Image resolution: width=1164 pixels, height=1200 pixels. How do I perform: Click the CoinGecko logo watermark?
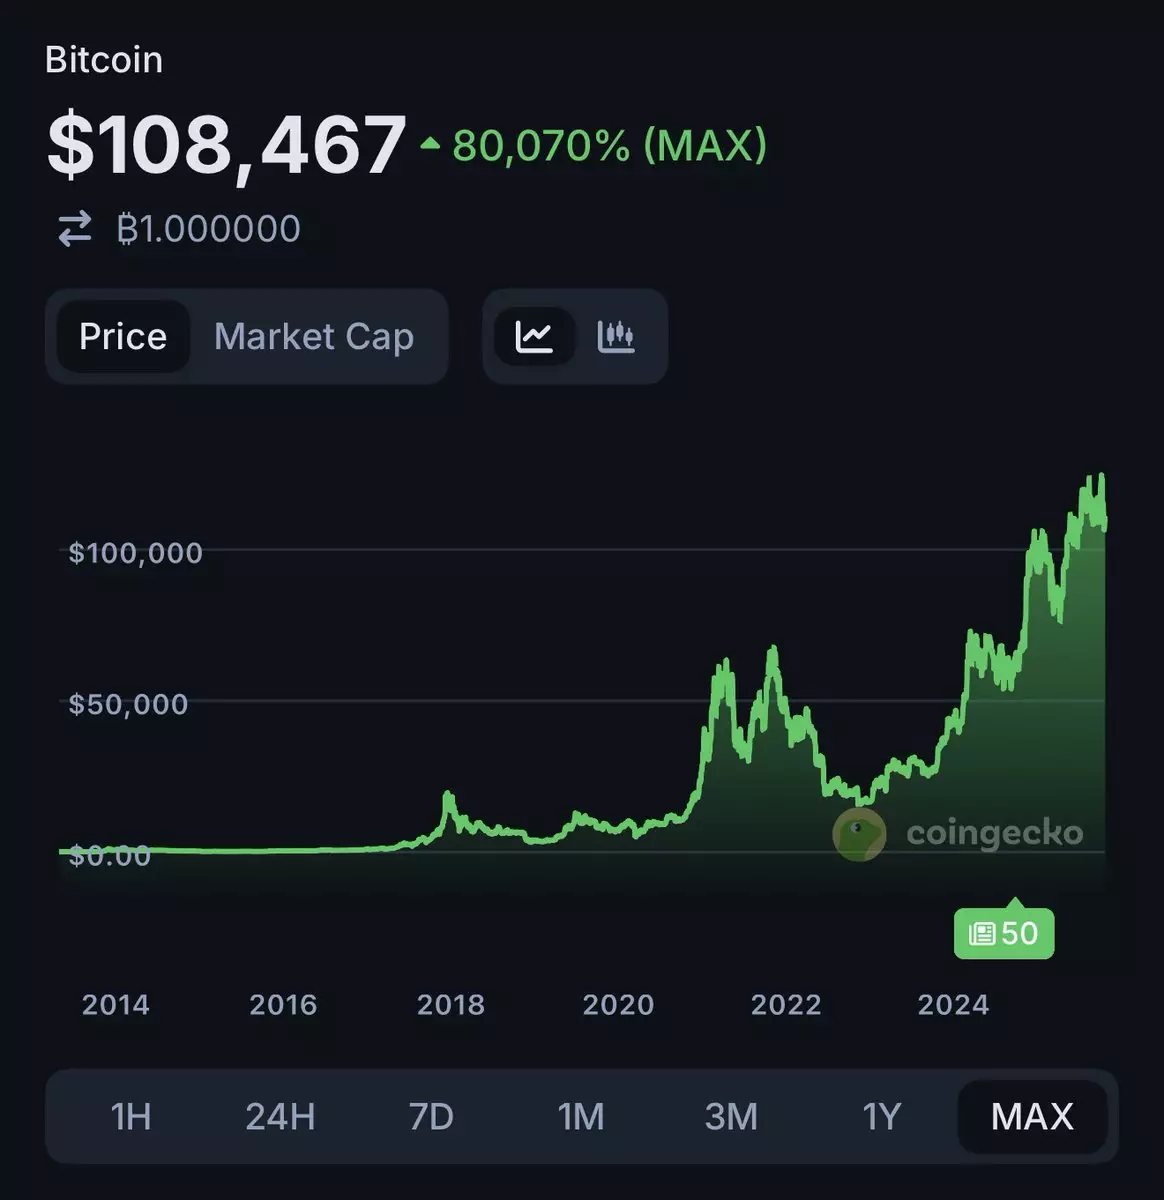pos(859,834)
